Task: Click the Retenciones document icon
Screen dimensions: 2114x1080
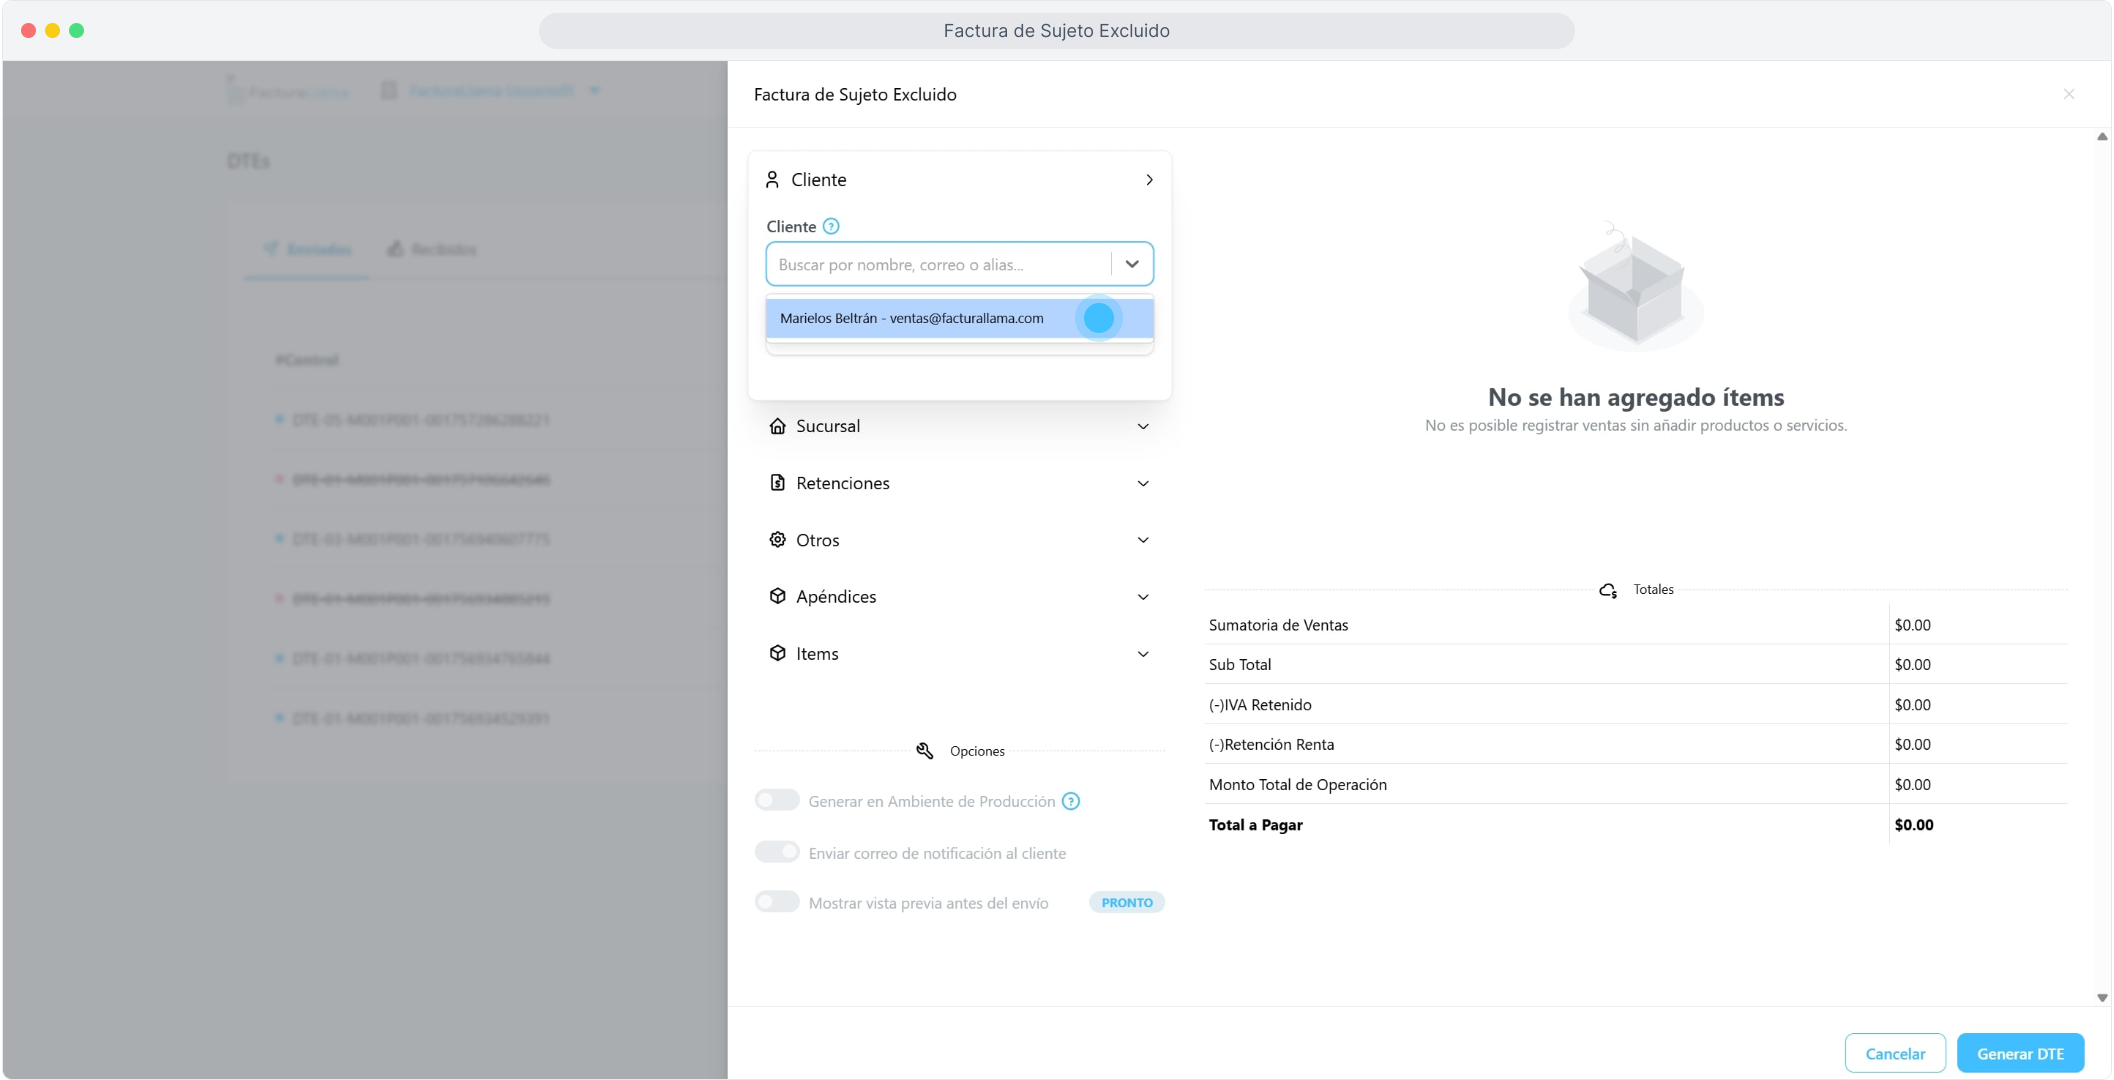Action: pos(777,483)
